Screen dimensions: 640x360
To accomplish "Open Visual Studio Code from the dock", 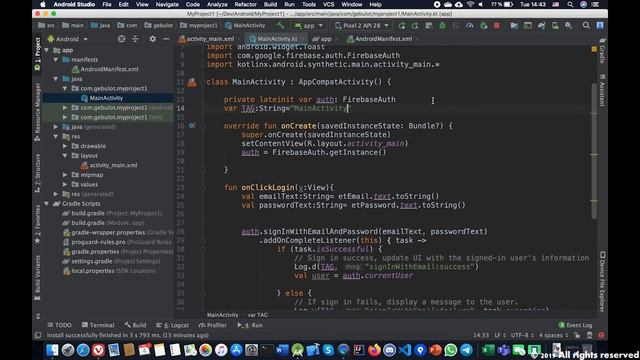I will tap(404, 350).
